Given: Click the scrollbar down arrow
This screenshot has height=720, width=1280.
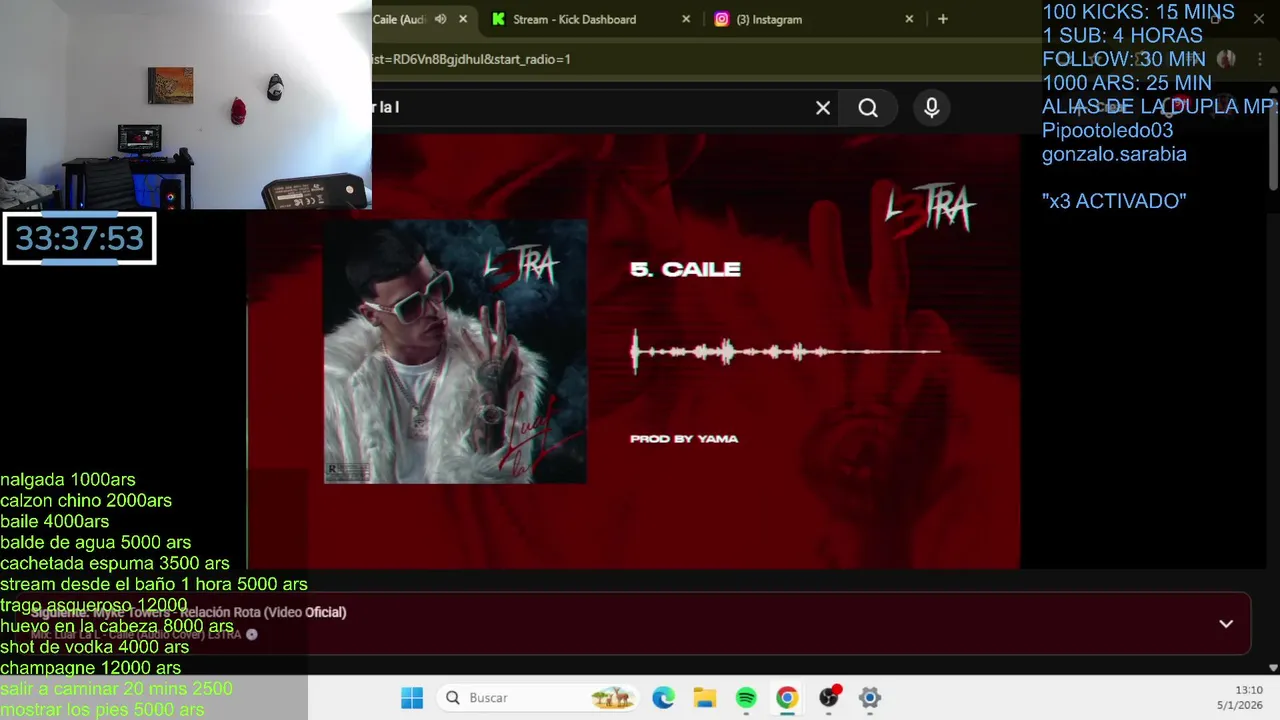Looking at the screenshot, I should [x=1273, y=667].
